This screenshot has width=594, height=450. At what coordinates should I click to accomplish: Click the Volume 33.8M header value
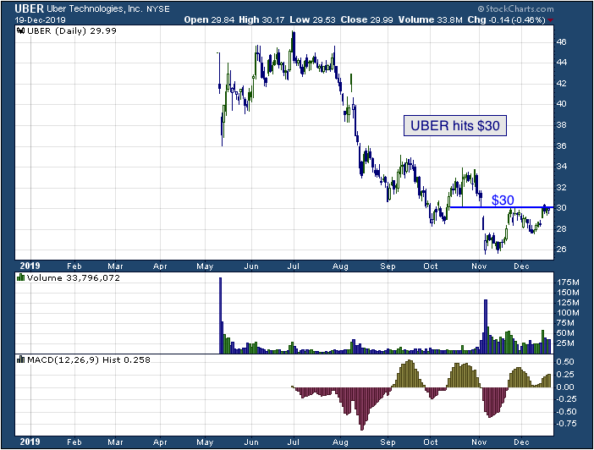pyautogui.click(x=430, y=20)
